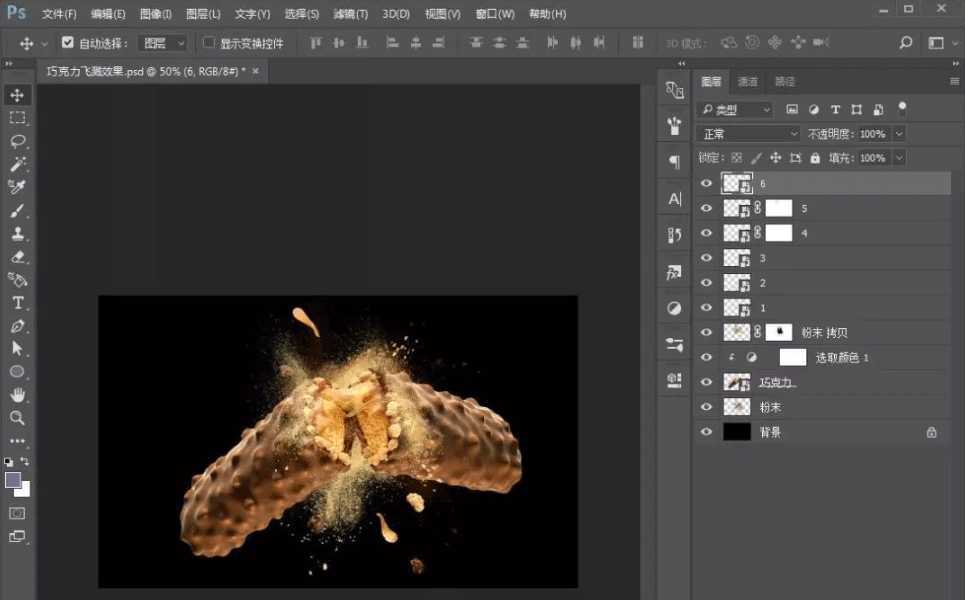Expand the 不透明度 opacity dropdown arrow
965x600 pixels.
pos(899,134)
